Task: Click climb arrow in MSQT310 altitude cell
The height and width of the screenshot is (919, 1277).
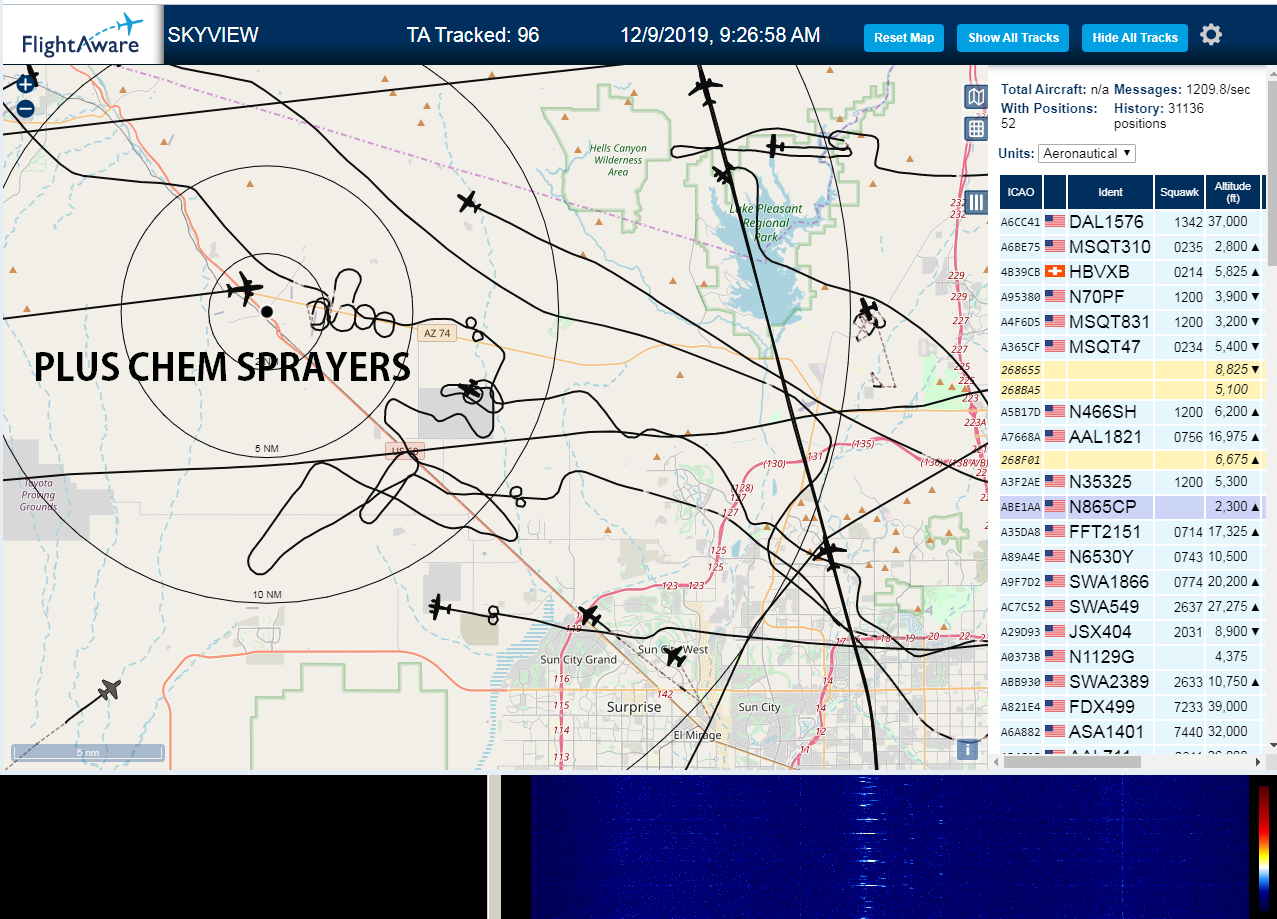Action: (x=1255, y=246)
